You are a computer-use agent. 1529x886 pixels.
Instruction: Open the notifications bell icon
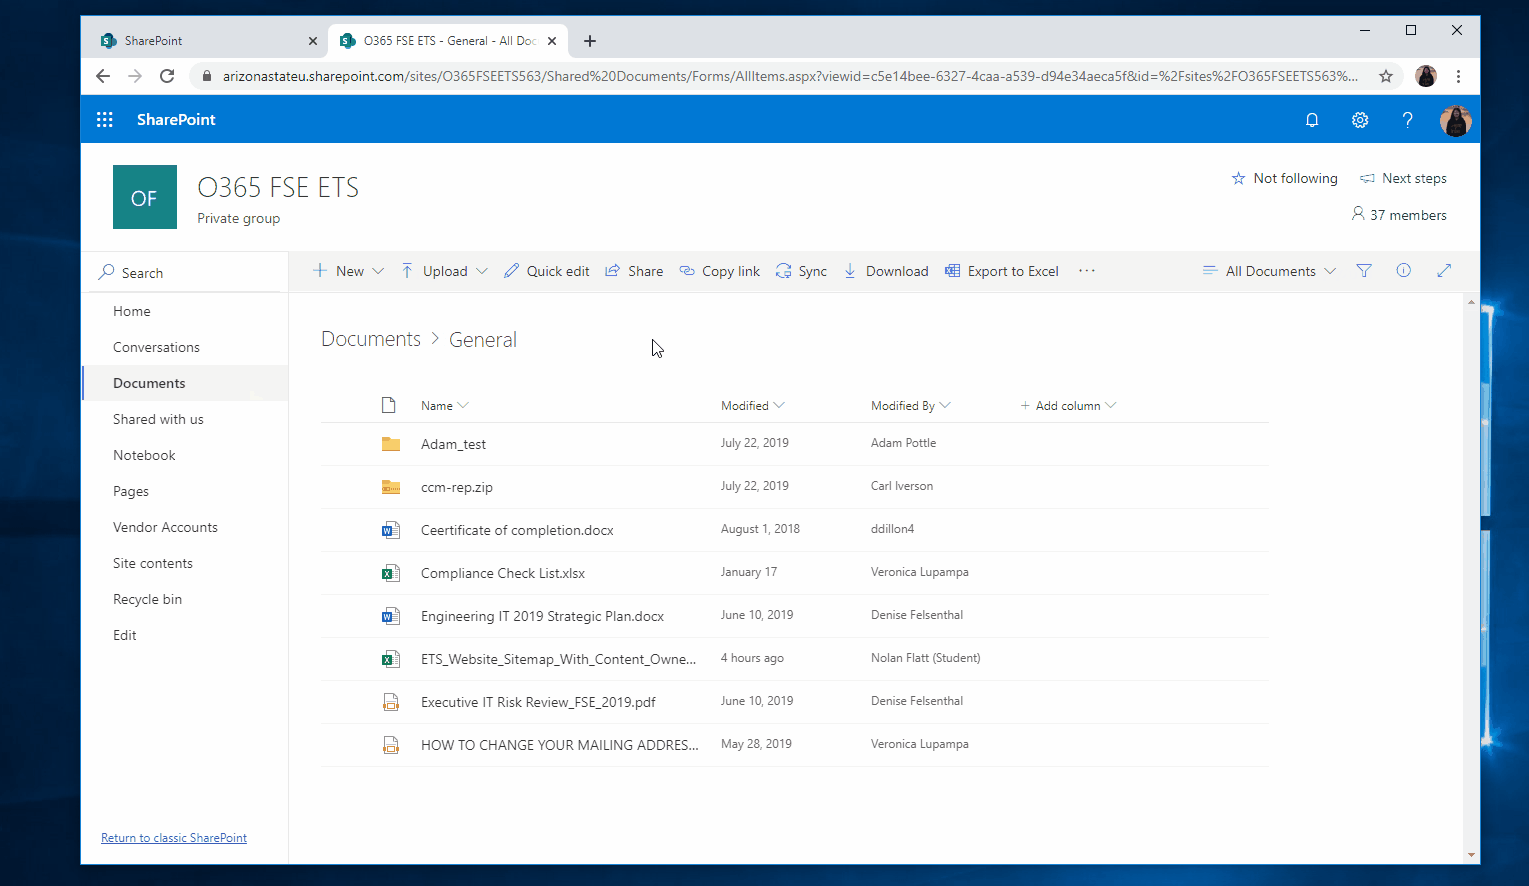[x=1312, y=120]
